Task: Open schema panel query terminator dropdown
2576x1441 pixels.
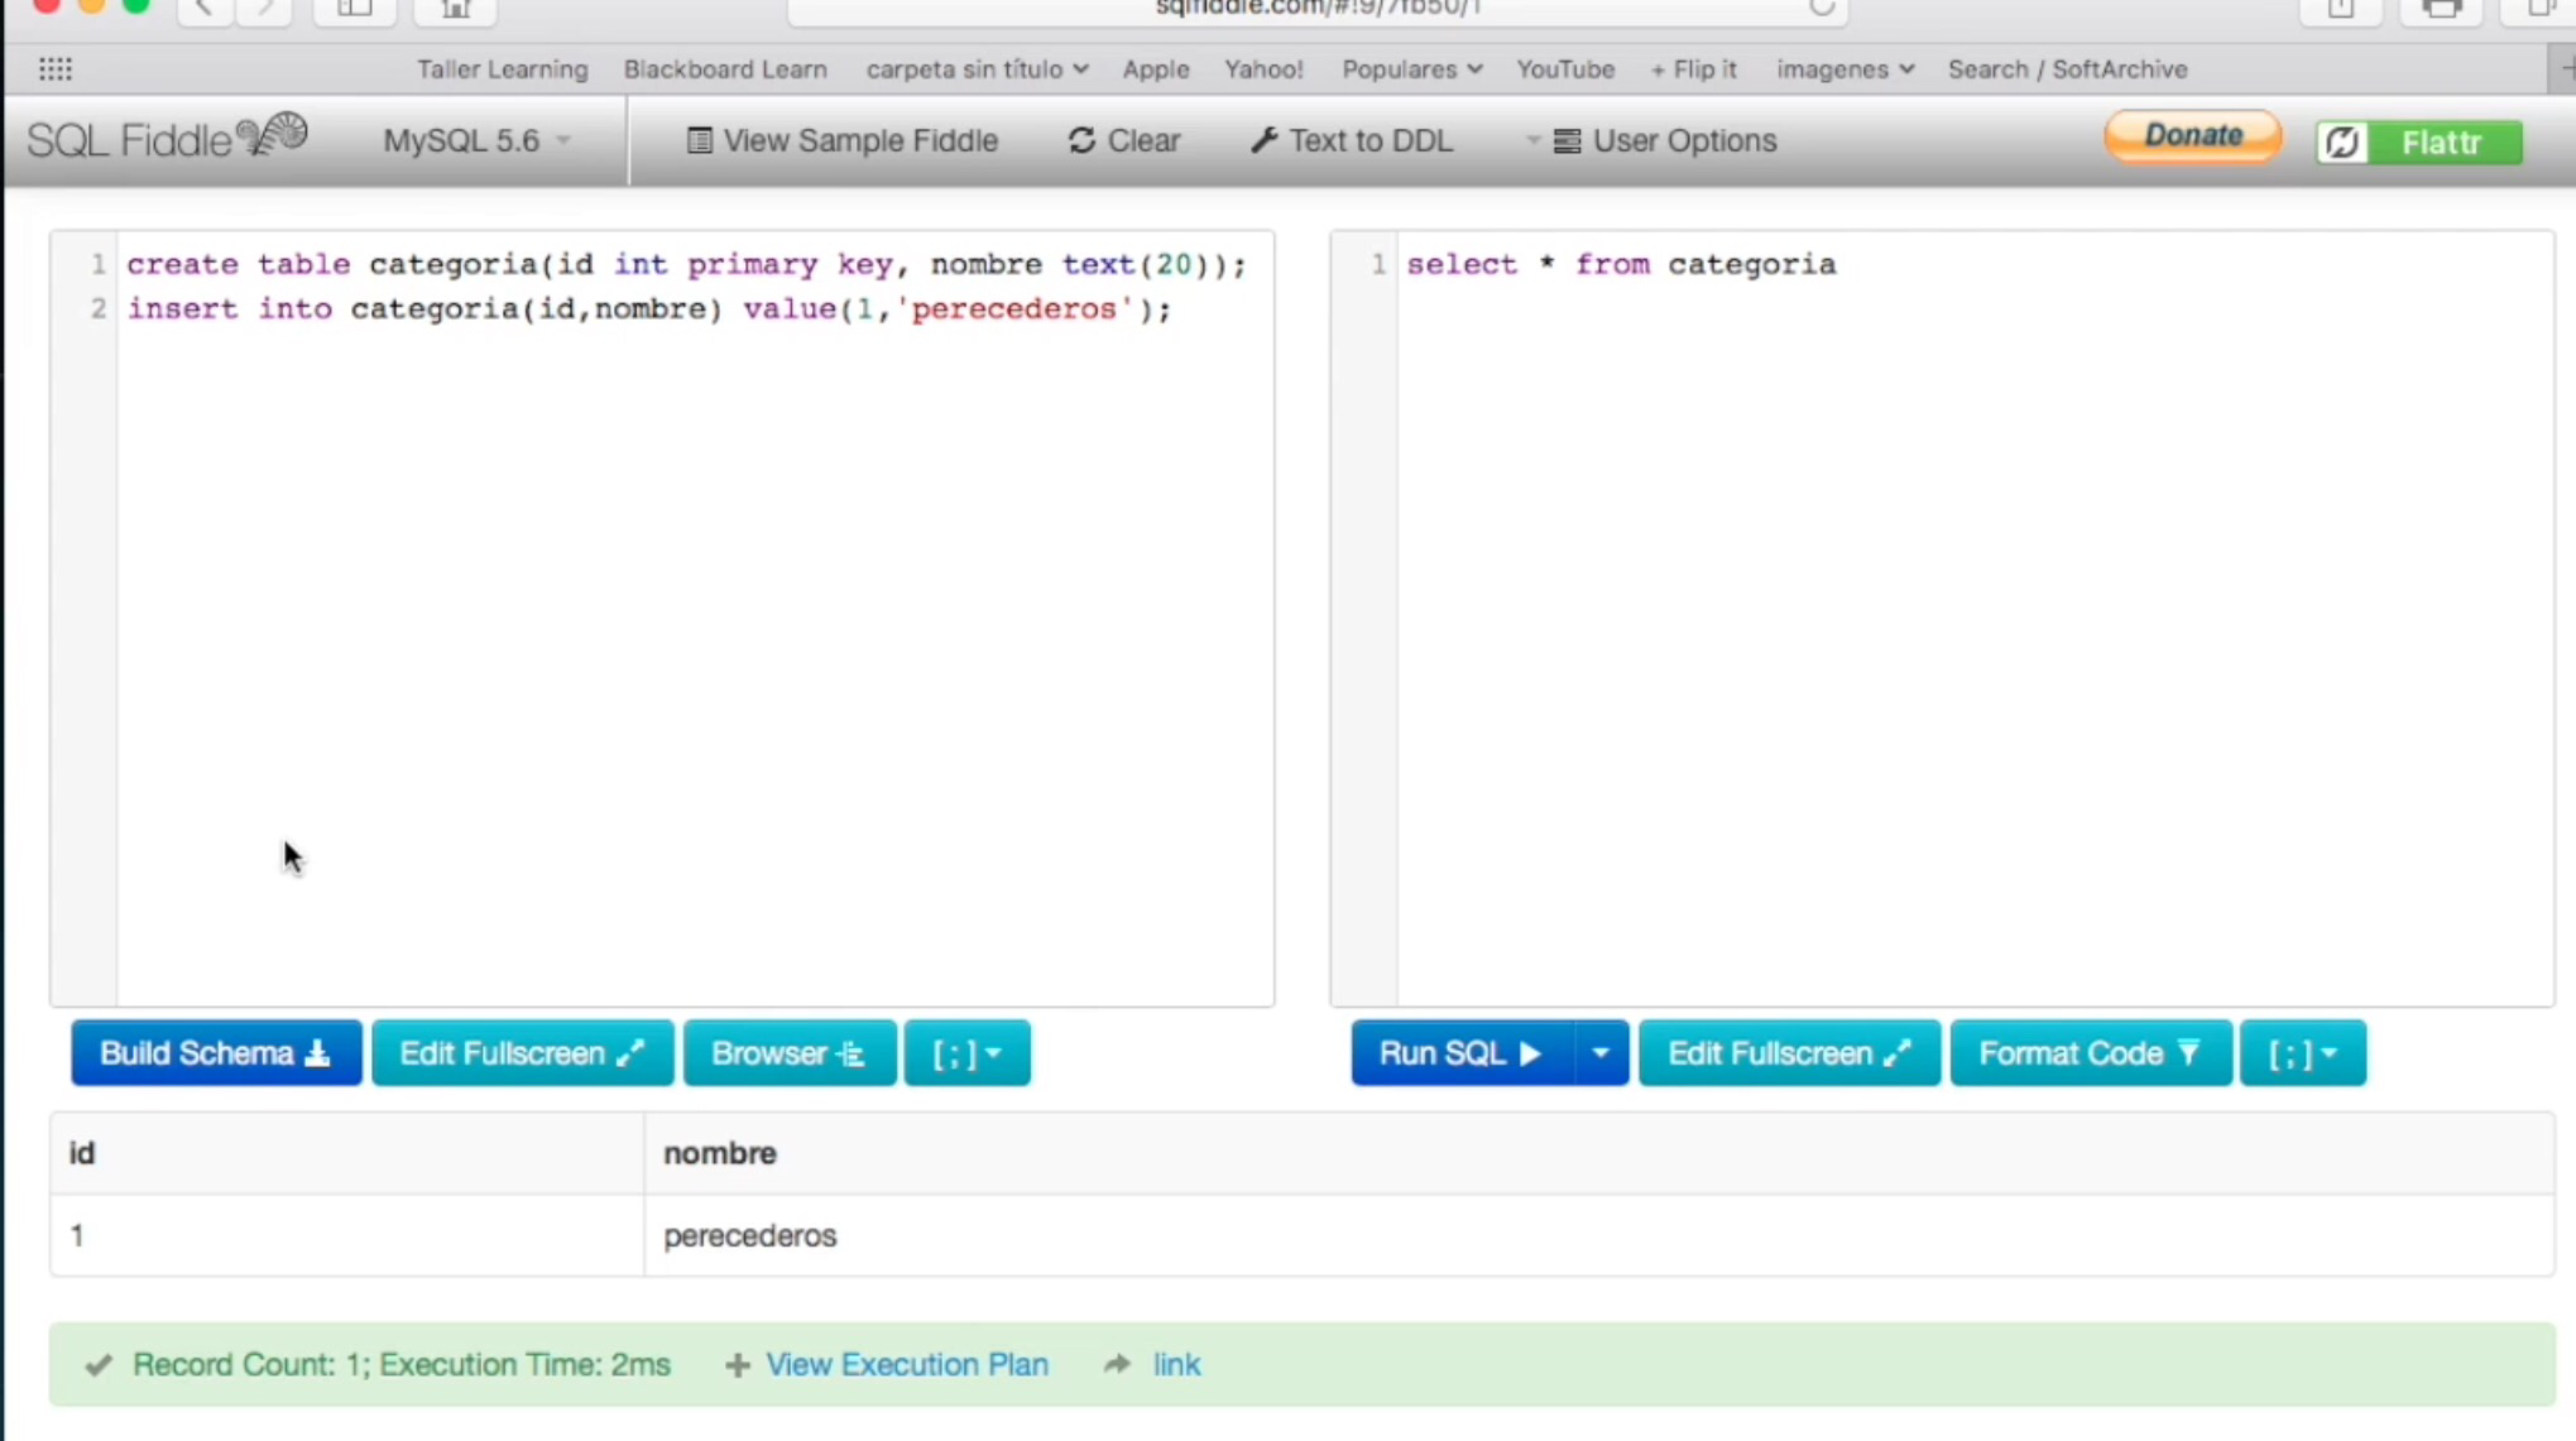Action: pos(966,1053)
